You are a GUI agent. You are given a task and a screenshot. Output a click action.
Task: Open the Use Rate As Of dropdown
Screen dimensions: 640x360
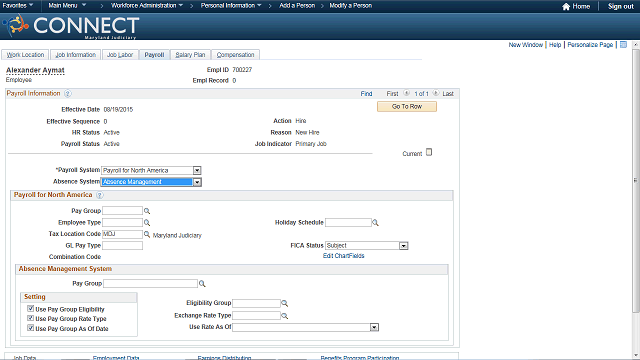(374, 327)
